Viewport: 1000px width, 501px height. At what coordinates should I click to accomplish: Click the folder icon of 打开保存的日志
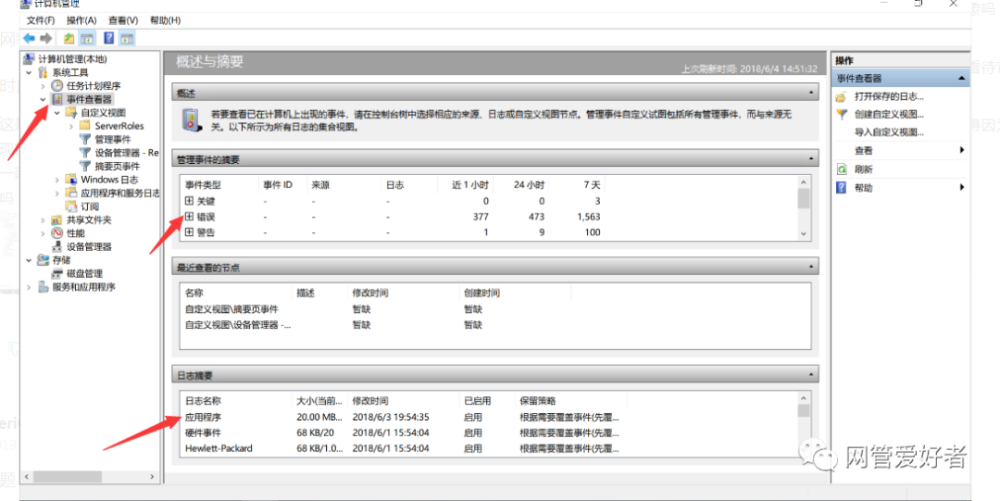pyautogui.click(x=841, y=97)
